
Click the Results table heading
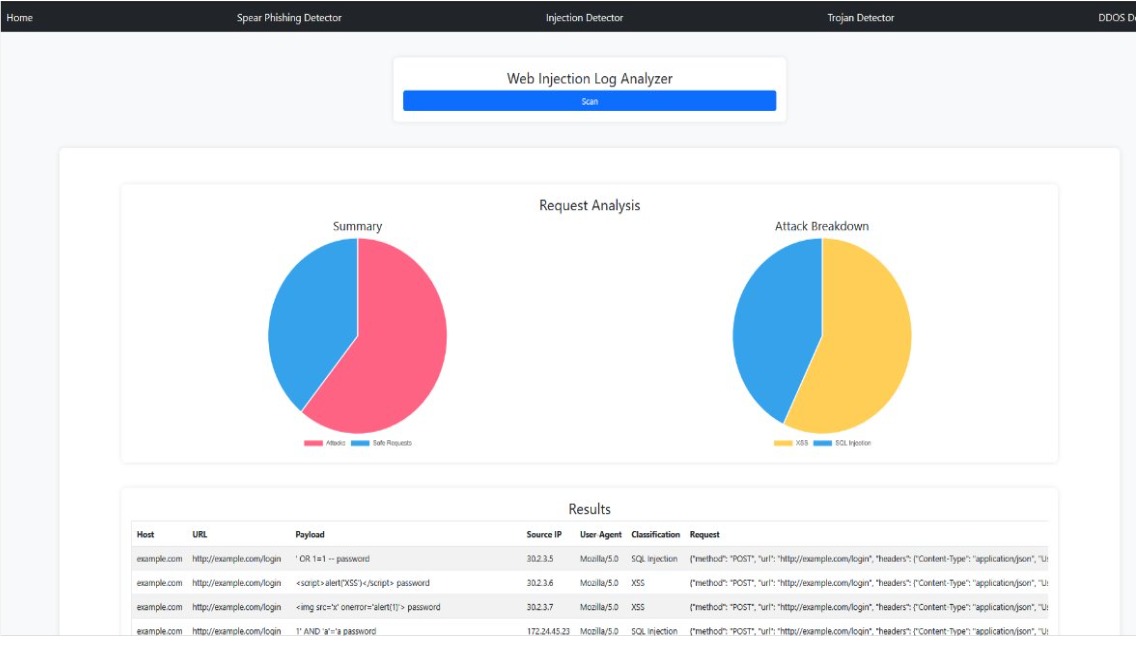click(x=589, y=509)
